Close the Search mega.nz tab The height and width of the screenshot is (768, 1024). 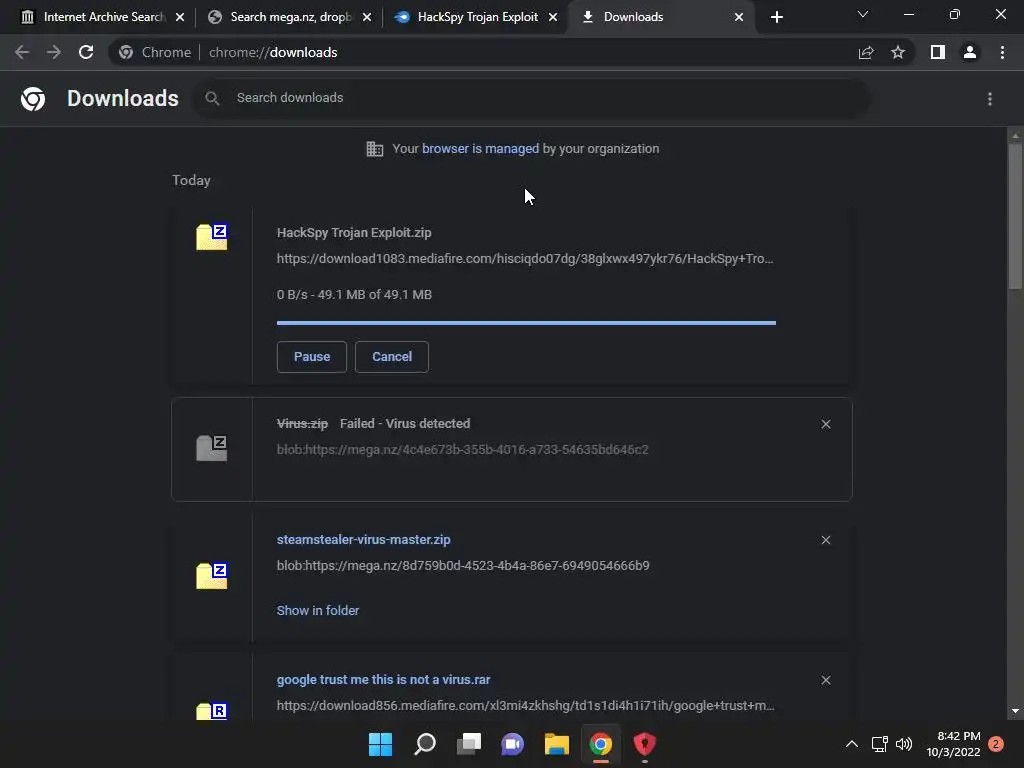tap(367, 17)
